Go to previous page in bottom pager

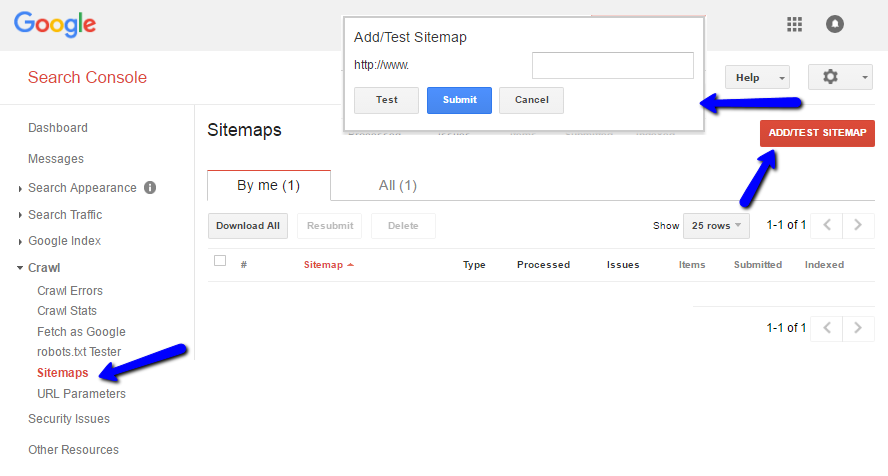pyautogui.click(x=827, y=328)
